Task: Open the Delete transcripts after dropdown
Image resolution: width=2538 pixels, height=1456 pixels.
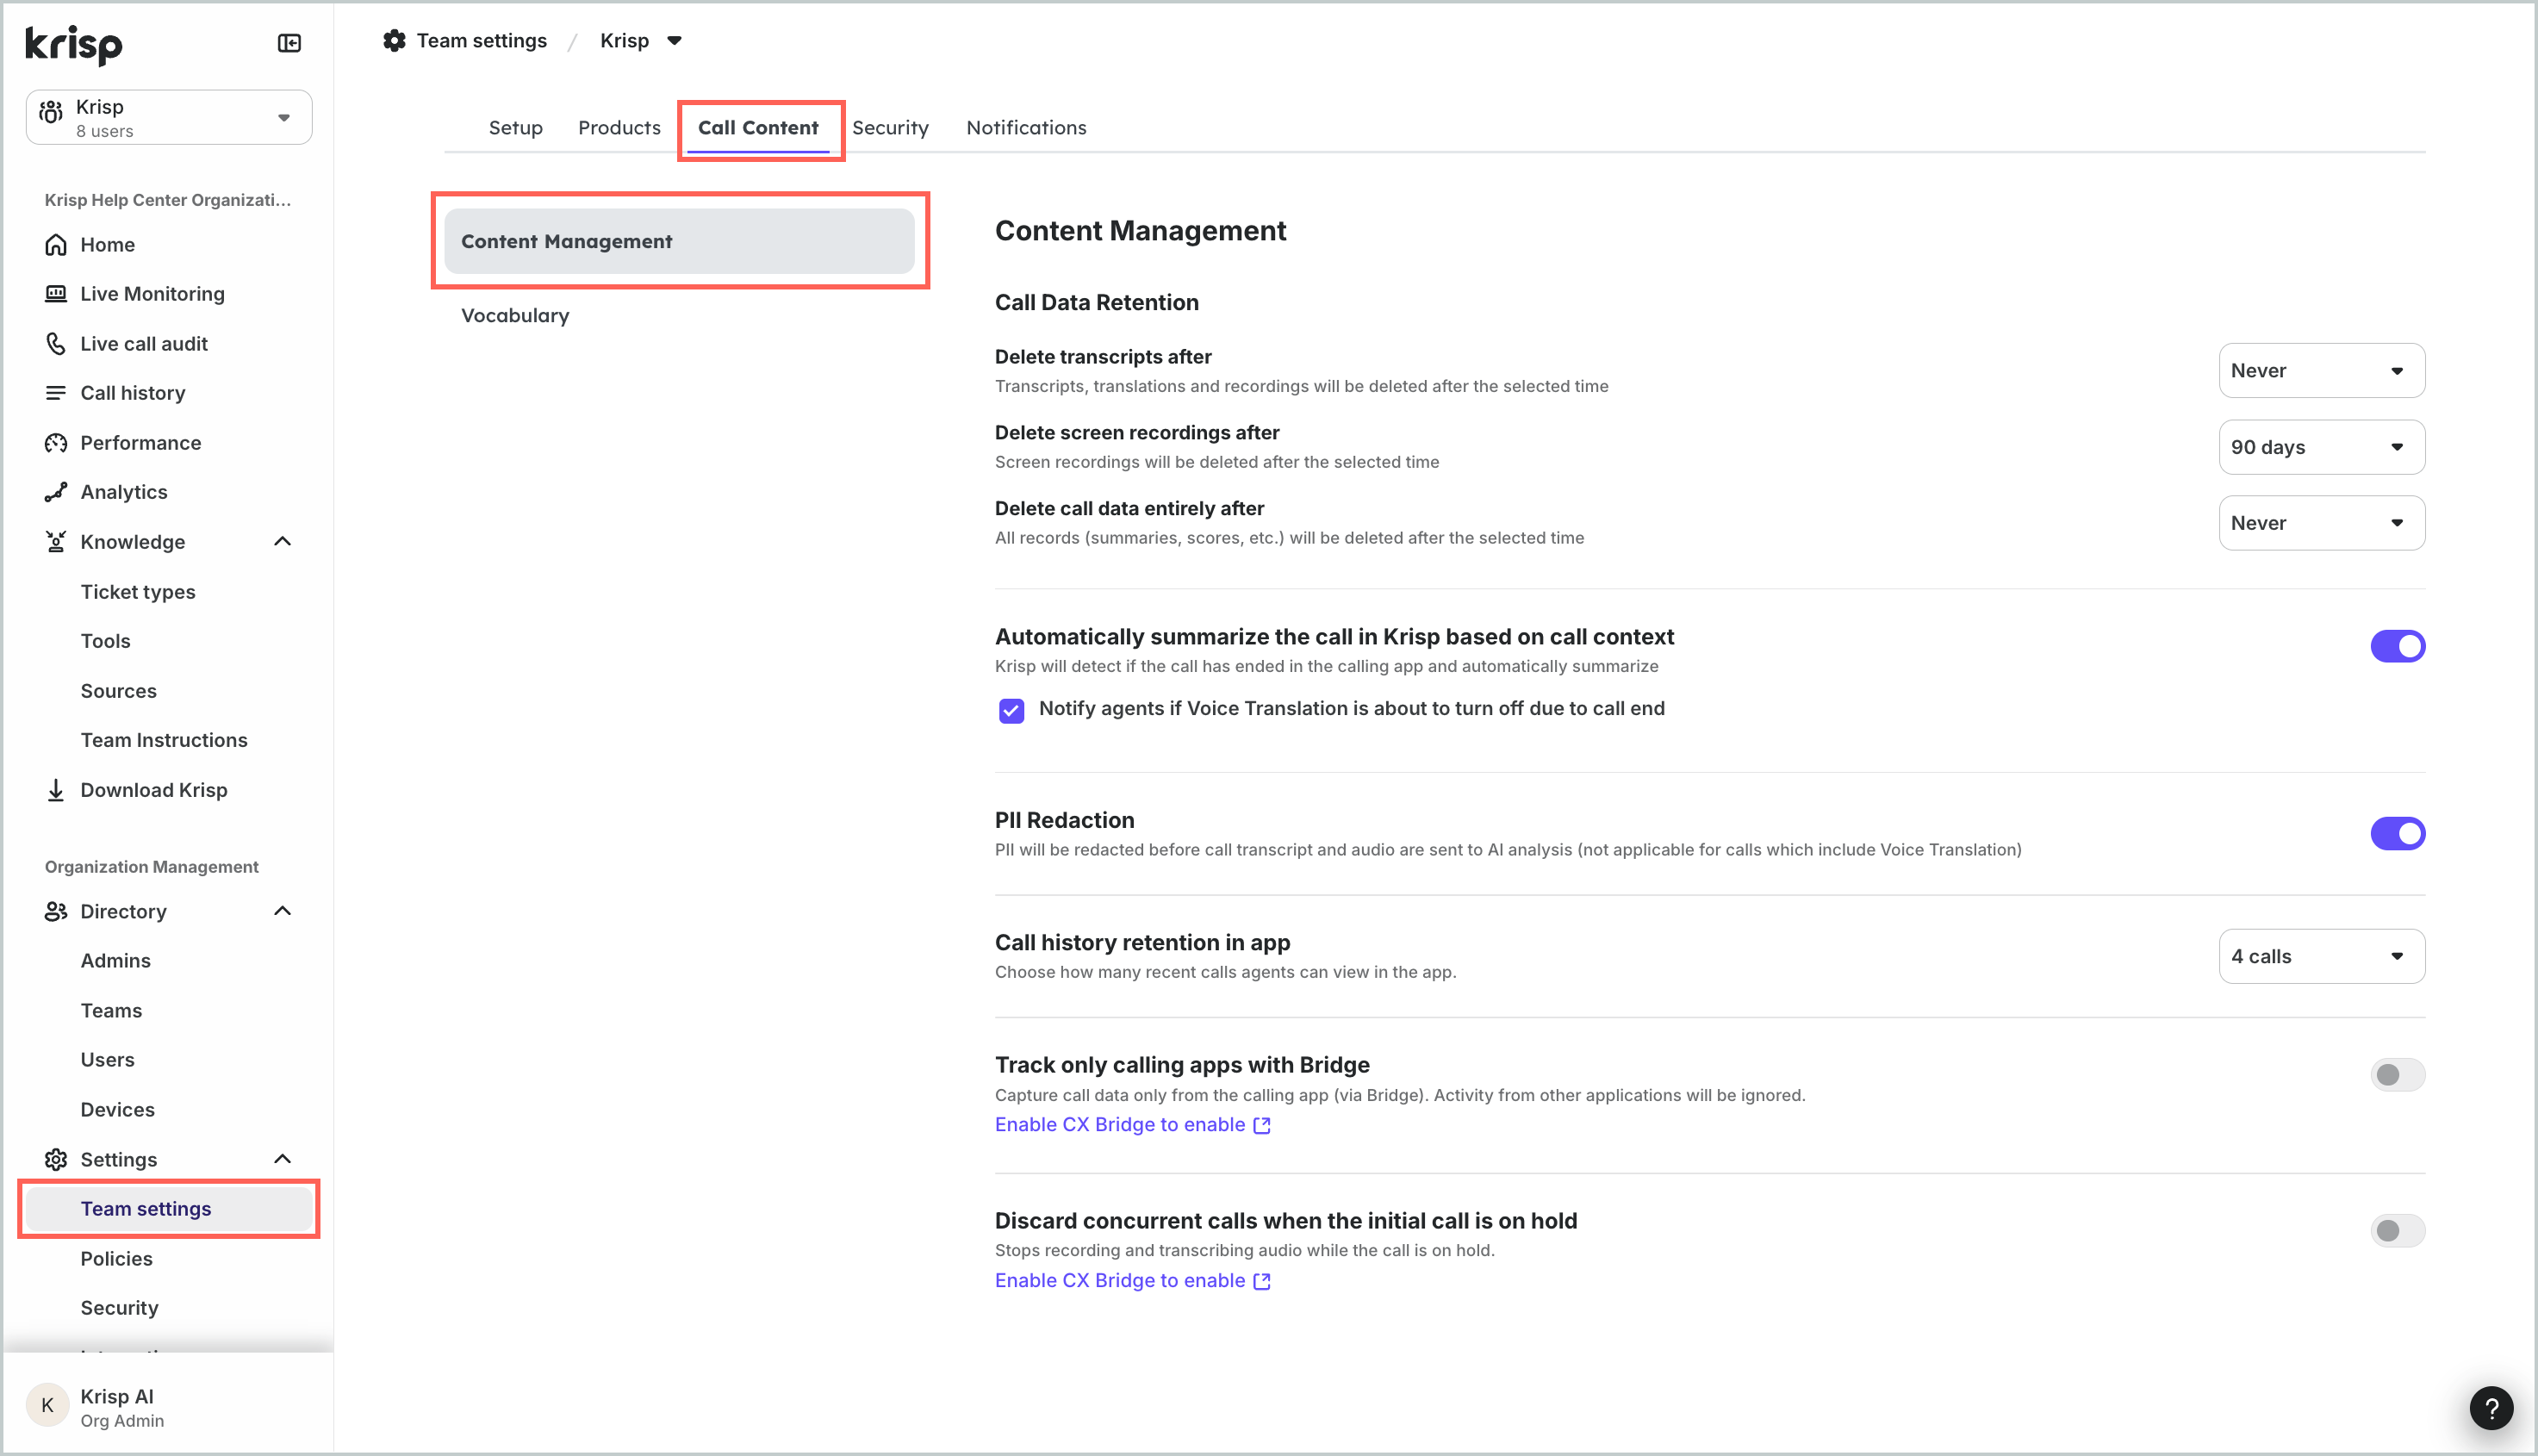Action: [x=2321, y=371]
